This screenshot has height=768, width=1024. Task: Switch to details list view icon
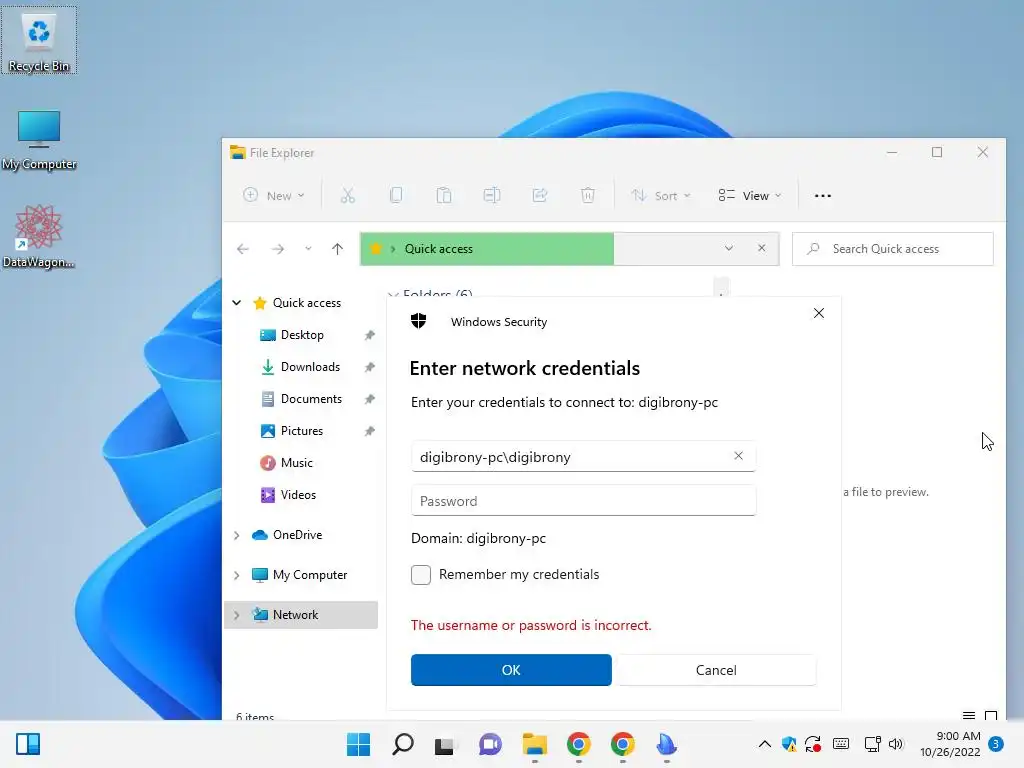tap(969, 716)
